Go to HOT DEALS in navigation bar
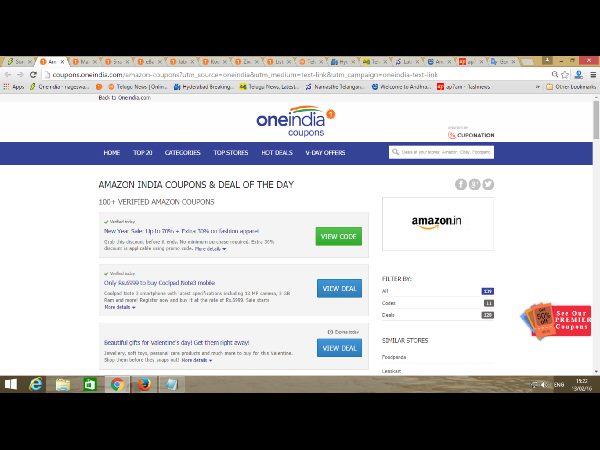600x450 pixels. click(x=276, y=153)
